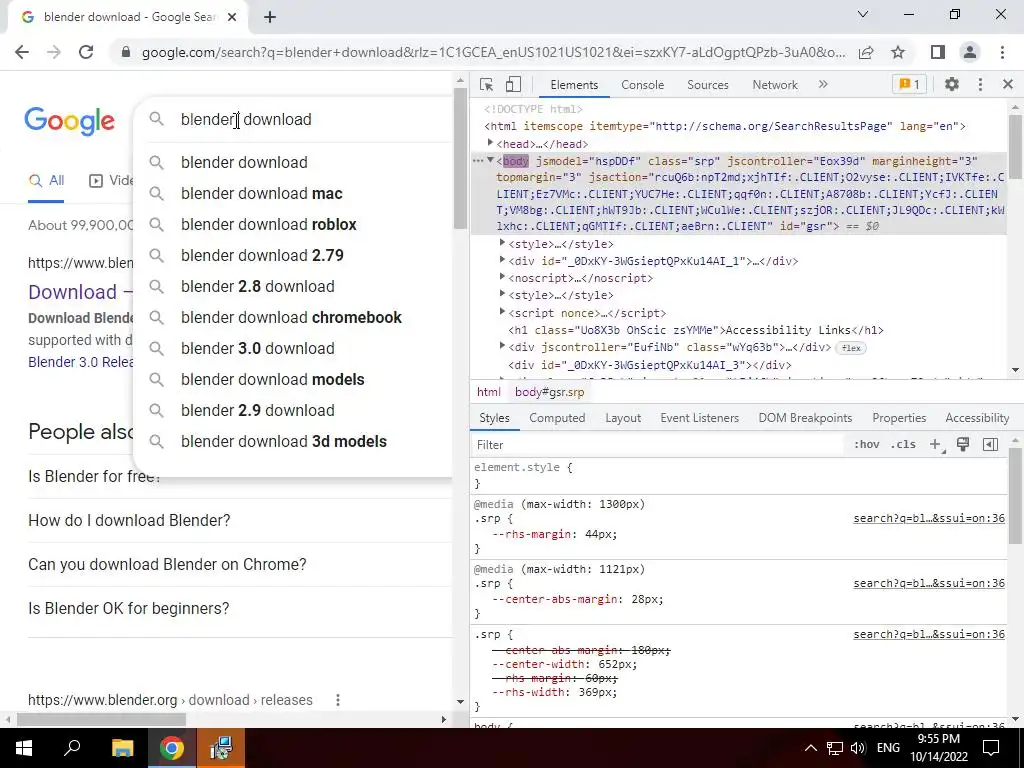
Task: Click the rendering emulation paintbrush icon in Styles
Action: [963, 445]
